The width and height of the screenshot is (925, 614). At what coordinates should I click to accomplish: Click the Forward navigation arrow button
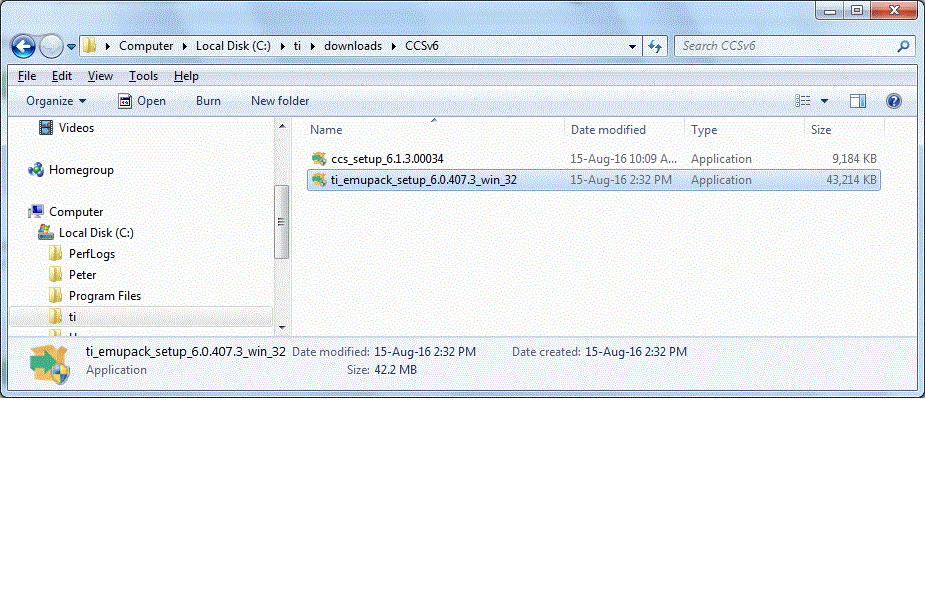click(51, 46)
